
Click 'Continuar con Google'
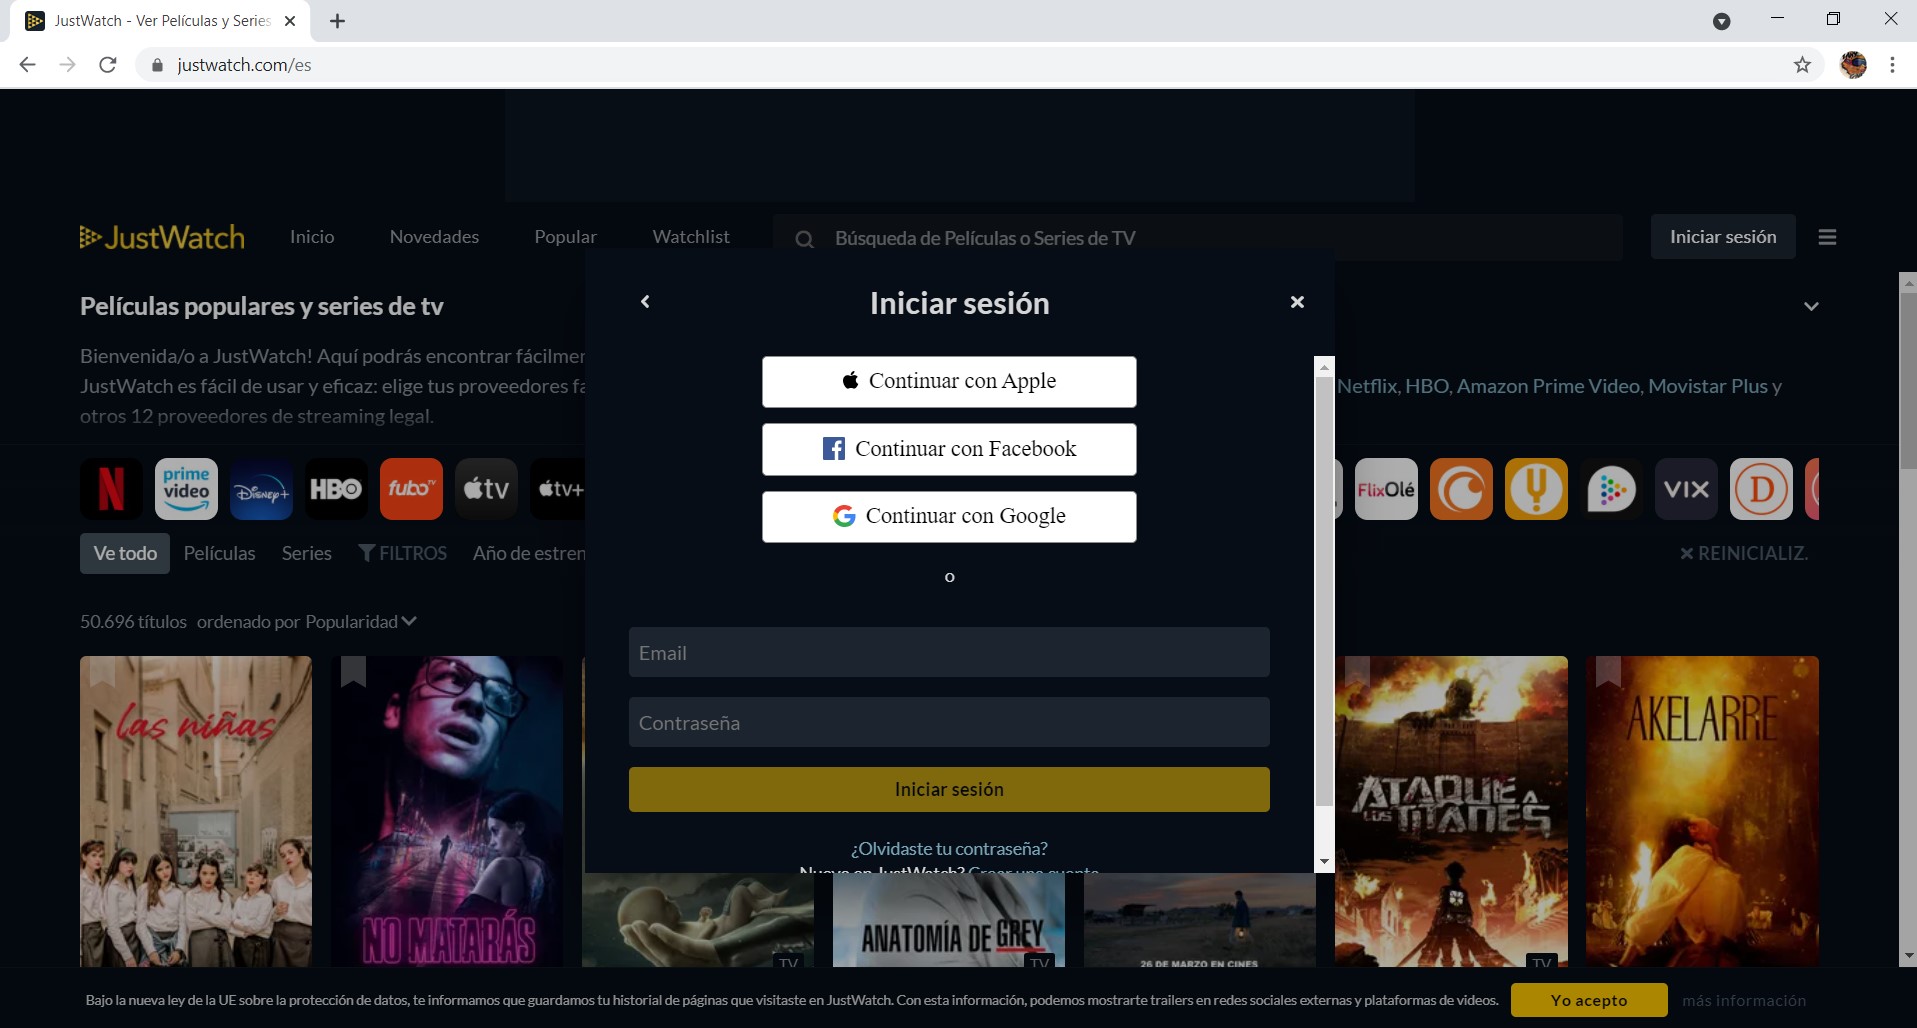click(948, 516)
